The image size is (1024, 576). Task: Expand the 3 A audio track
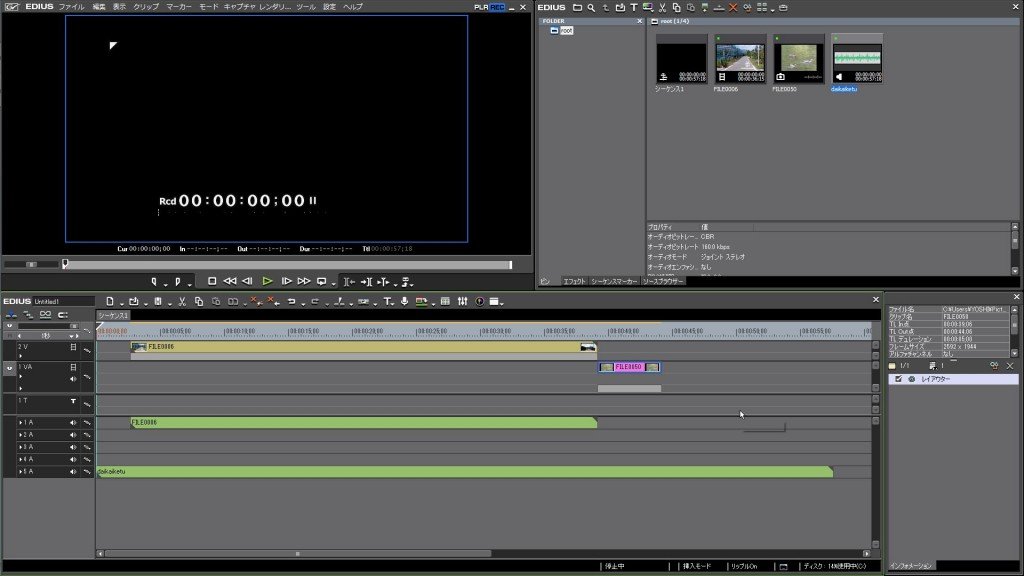[20, 447]
